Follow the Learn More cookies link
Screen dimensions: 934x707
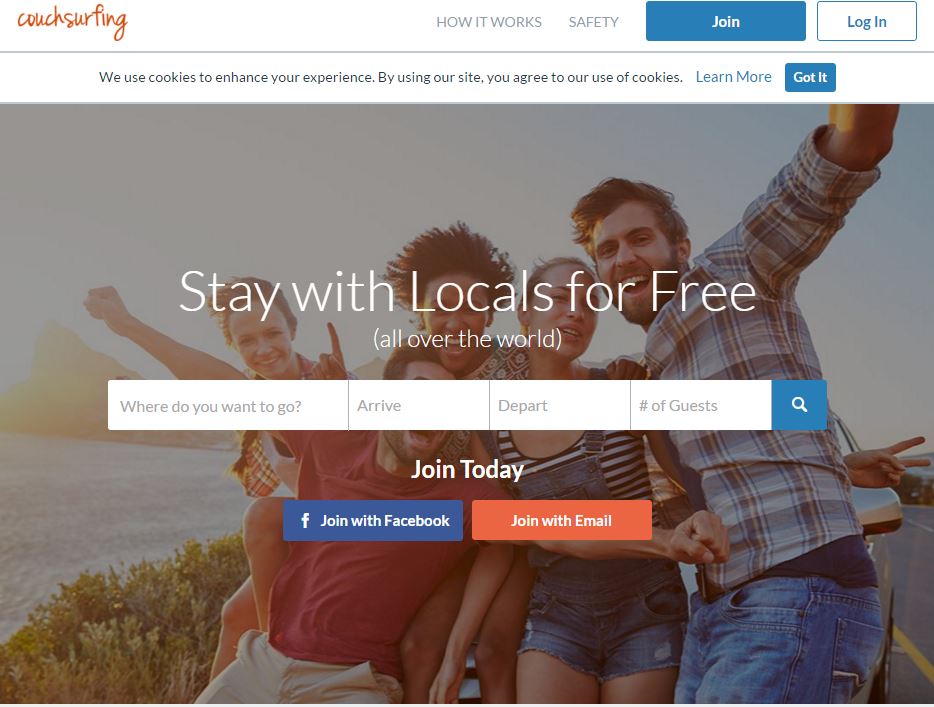pos(733,77)
